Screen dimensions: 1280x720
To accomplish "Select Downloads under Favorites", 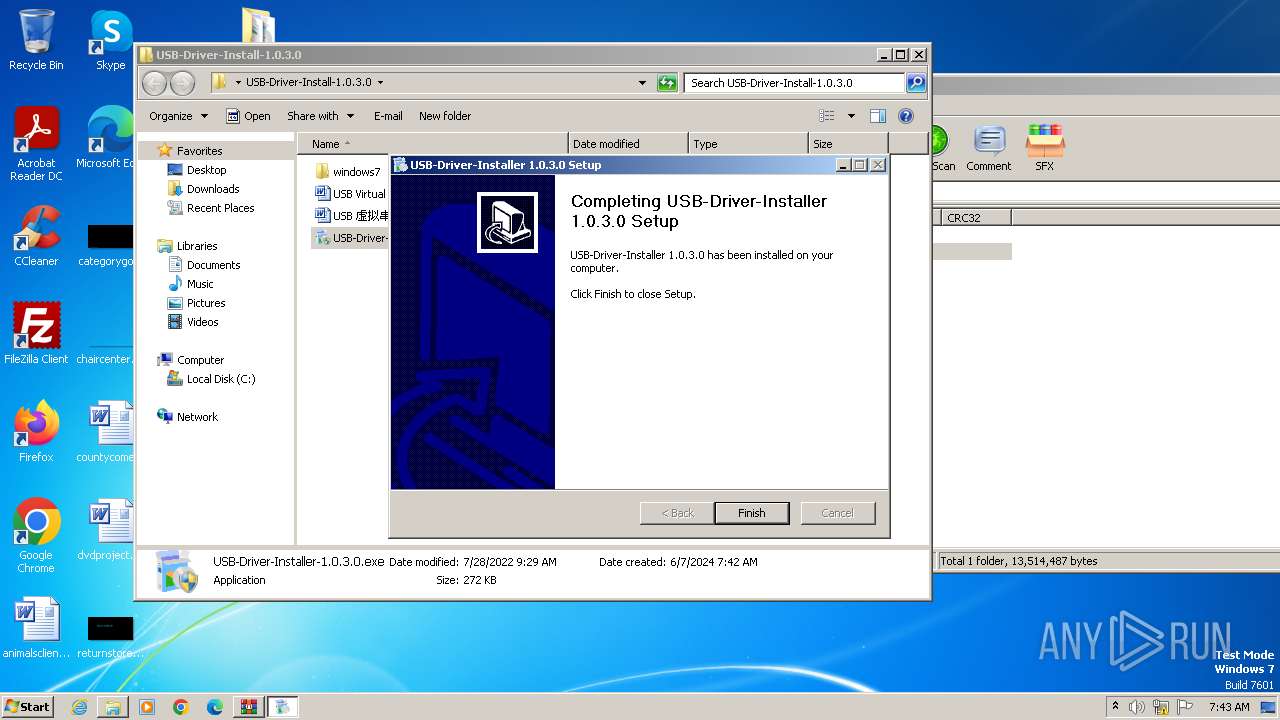I will tap(212, 189).
